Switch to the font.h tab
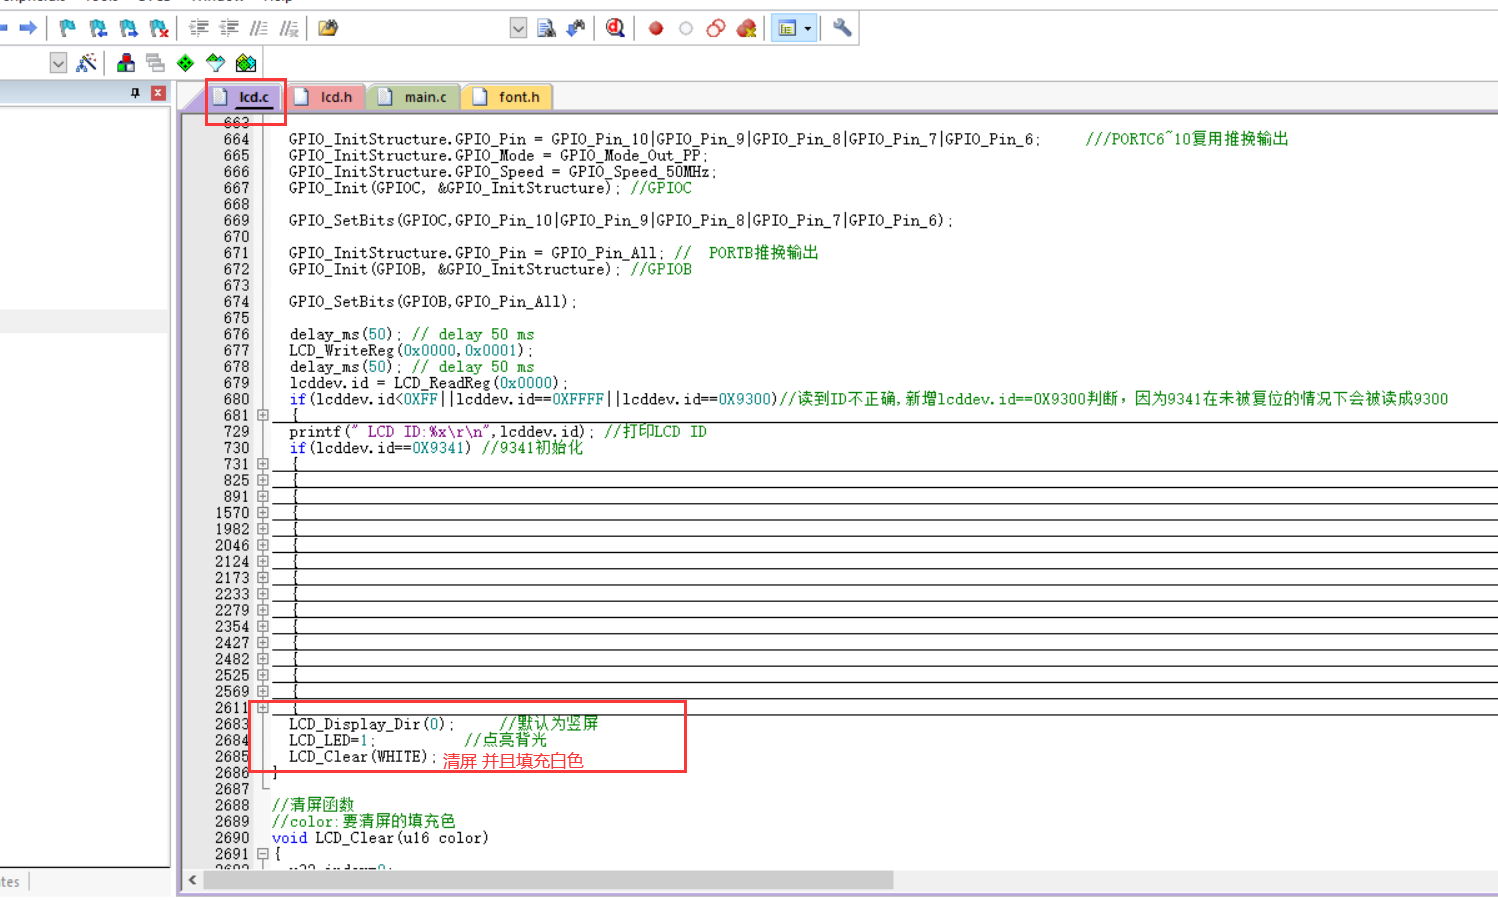Screen dimensions: 1498x900 pyautogui.click(x=508, y=97)
